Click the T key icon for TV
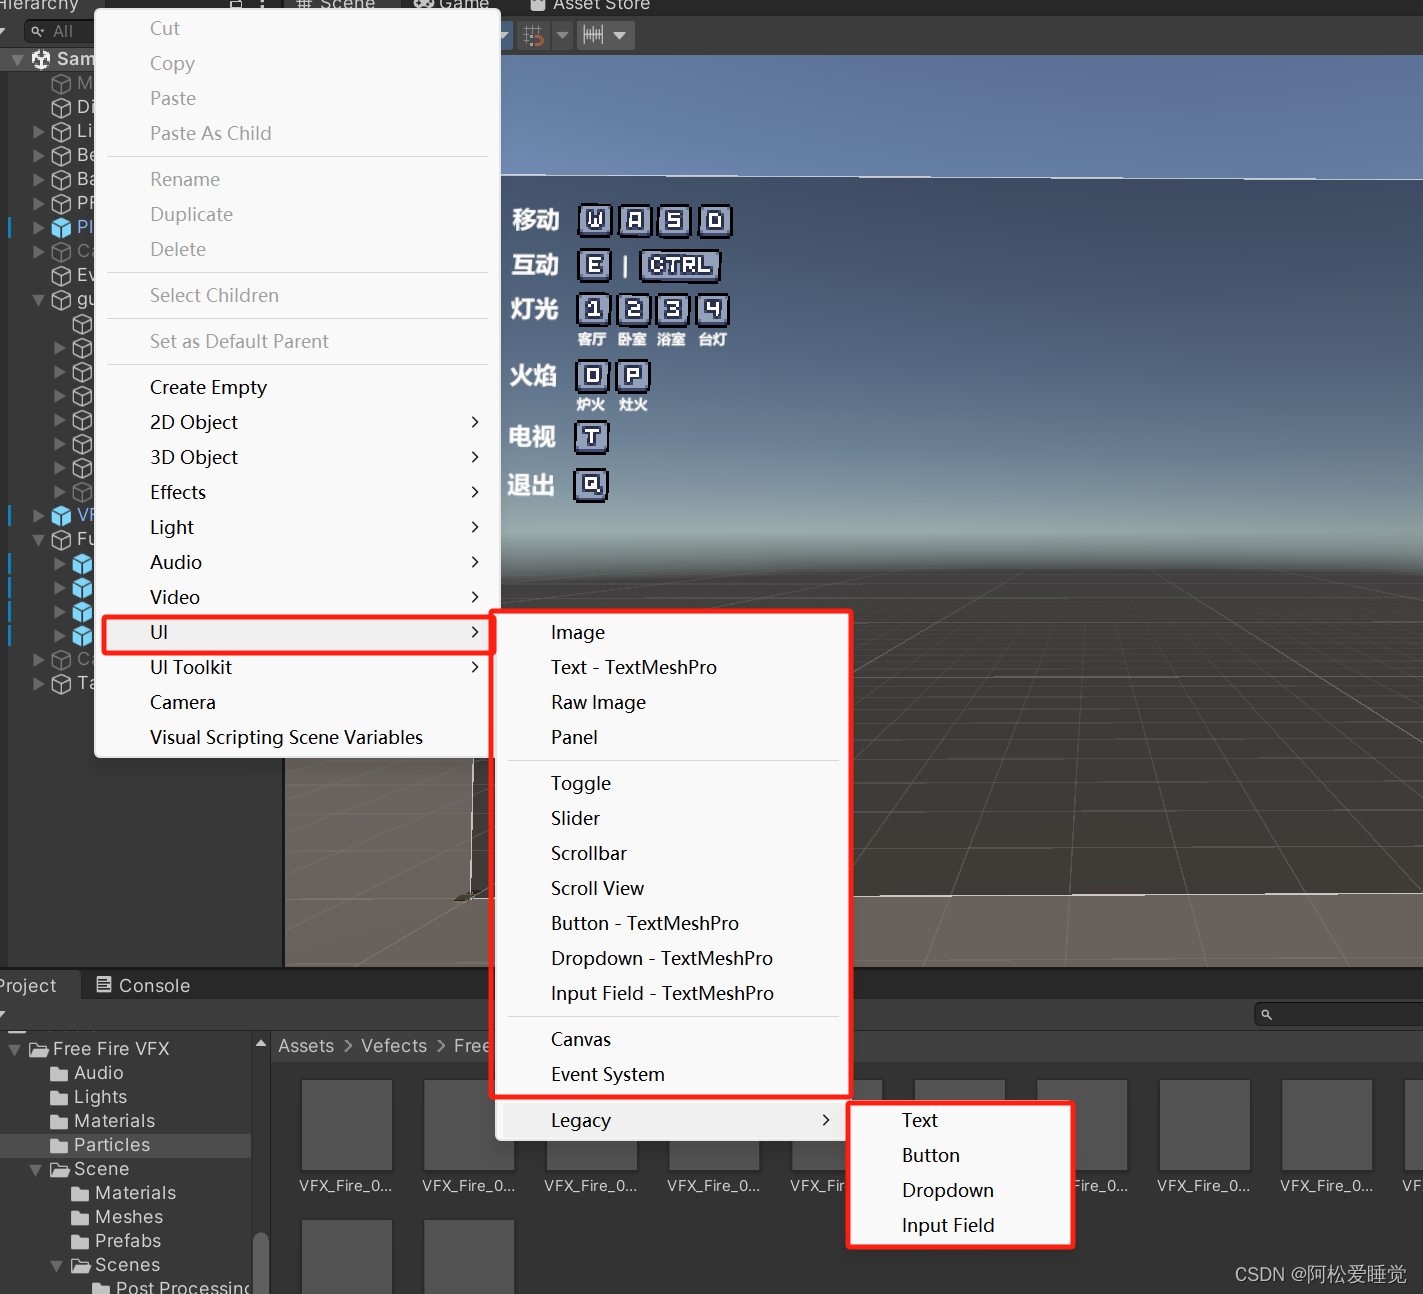 pos(592,437)
